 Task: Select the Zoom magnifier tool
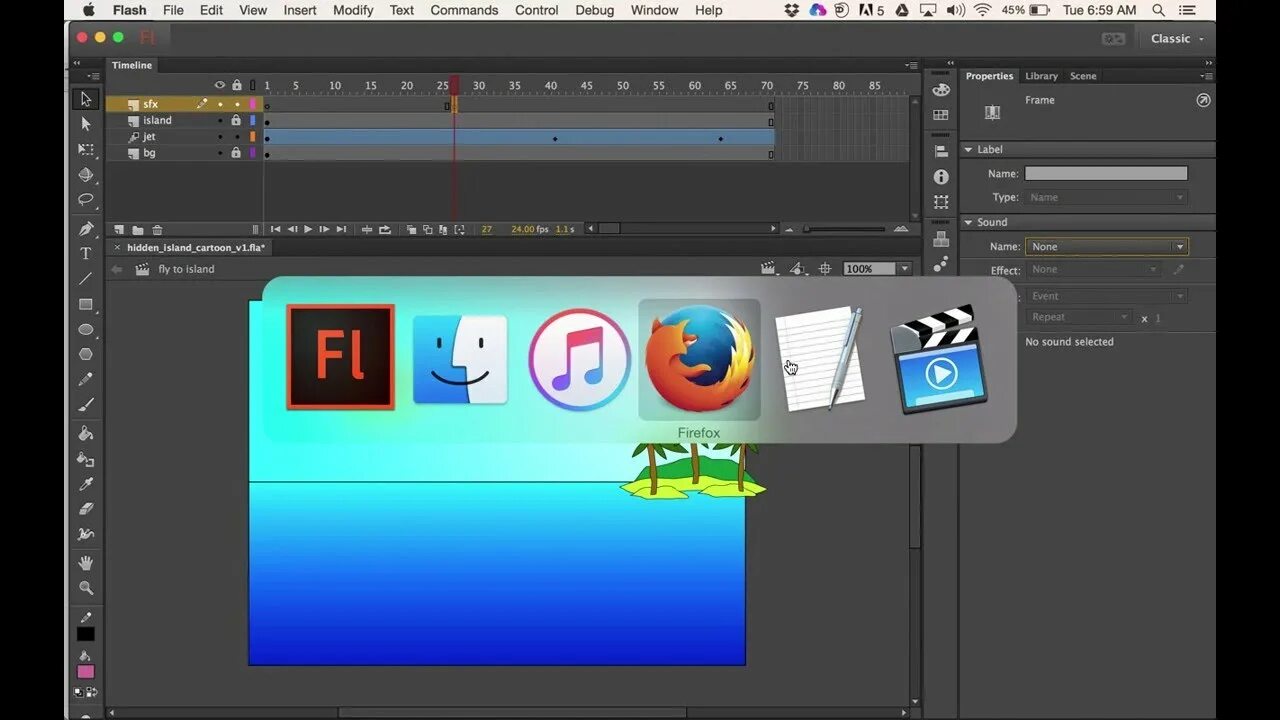point(86,588)
